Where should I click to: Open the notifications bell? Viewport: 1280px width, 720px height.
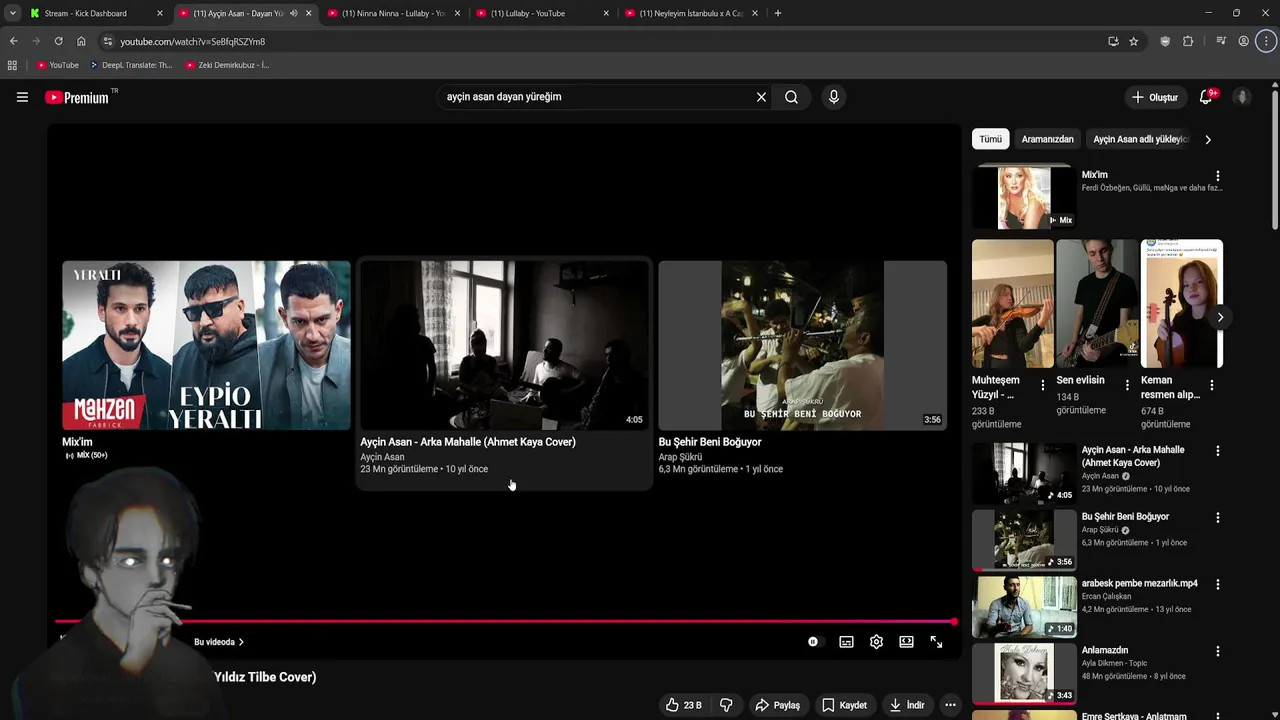point(1206,97)
